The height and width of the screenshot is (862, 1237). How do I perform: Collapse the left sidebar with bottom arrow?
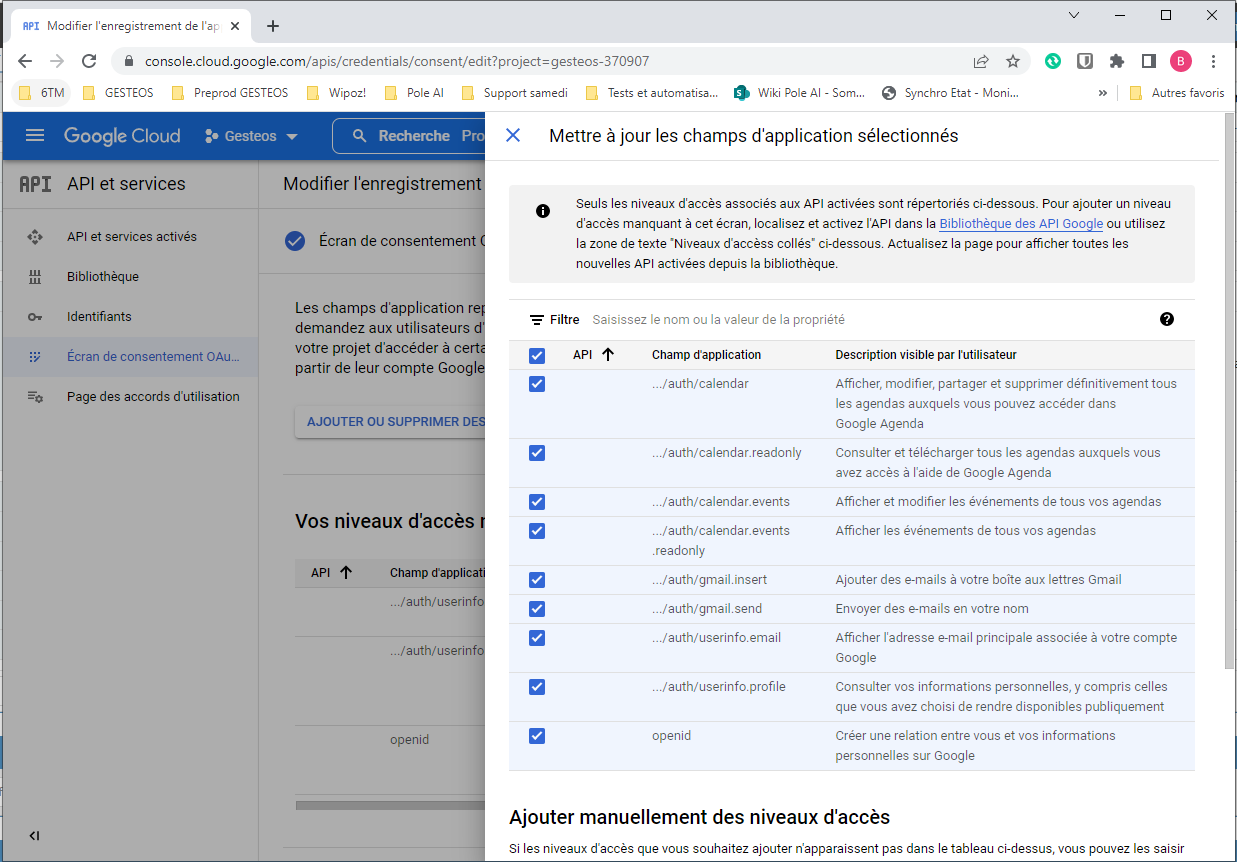pyautogui.click(x=35, y=836)
